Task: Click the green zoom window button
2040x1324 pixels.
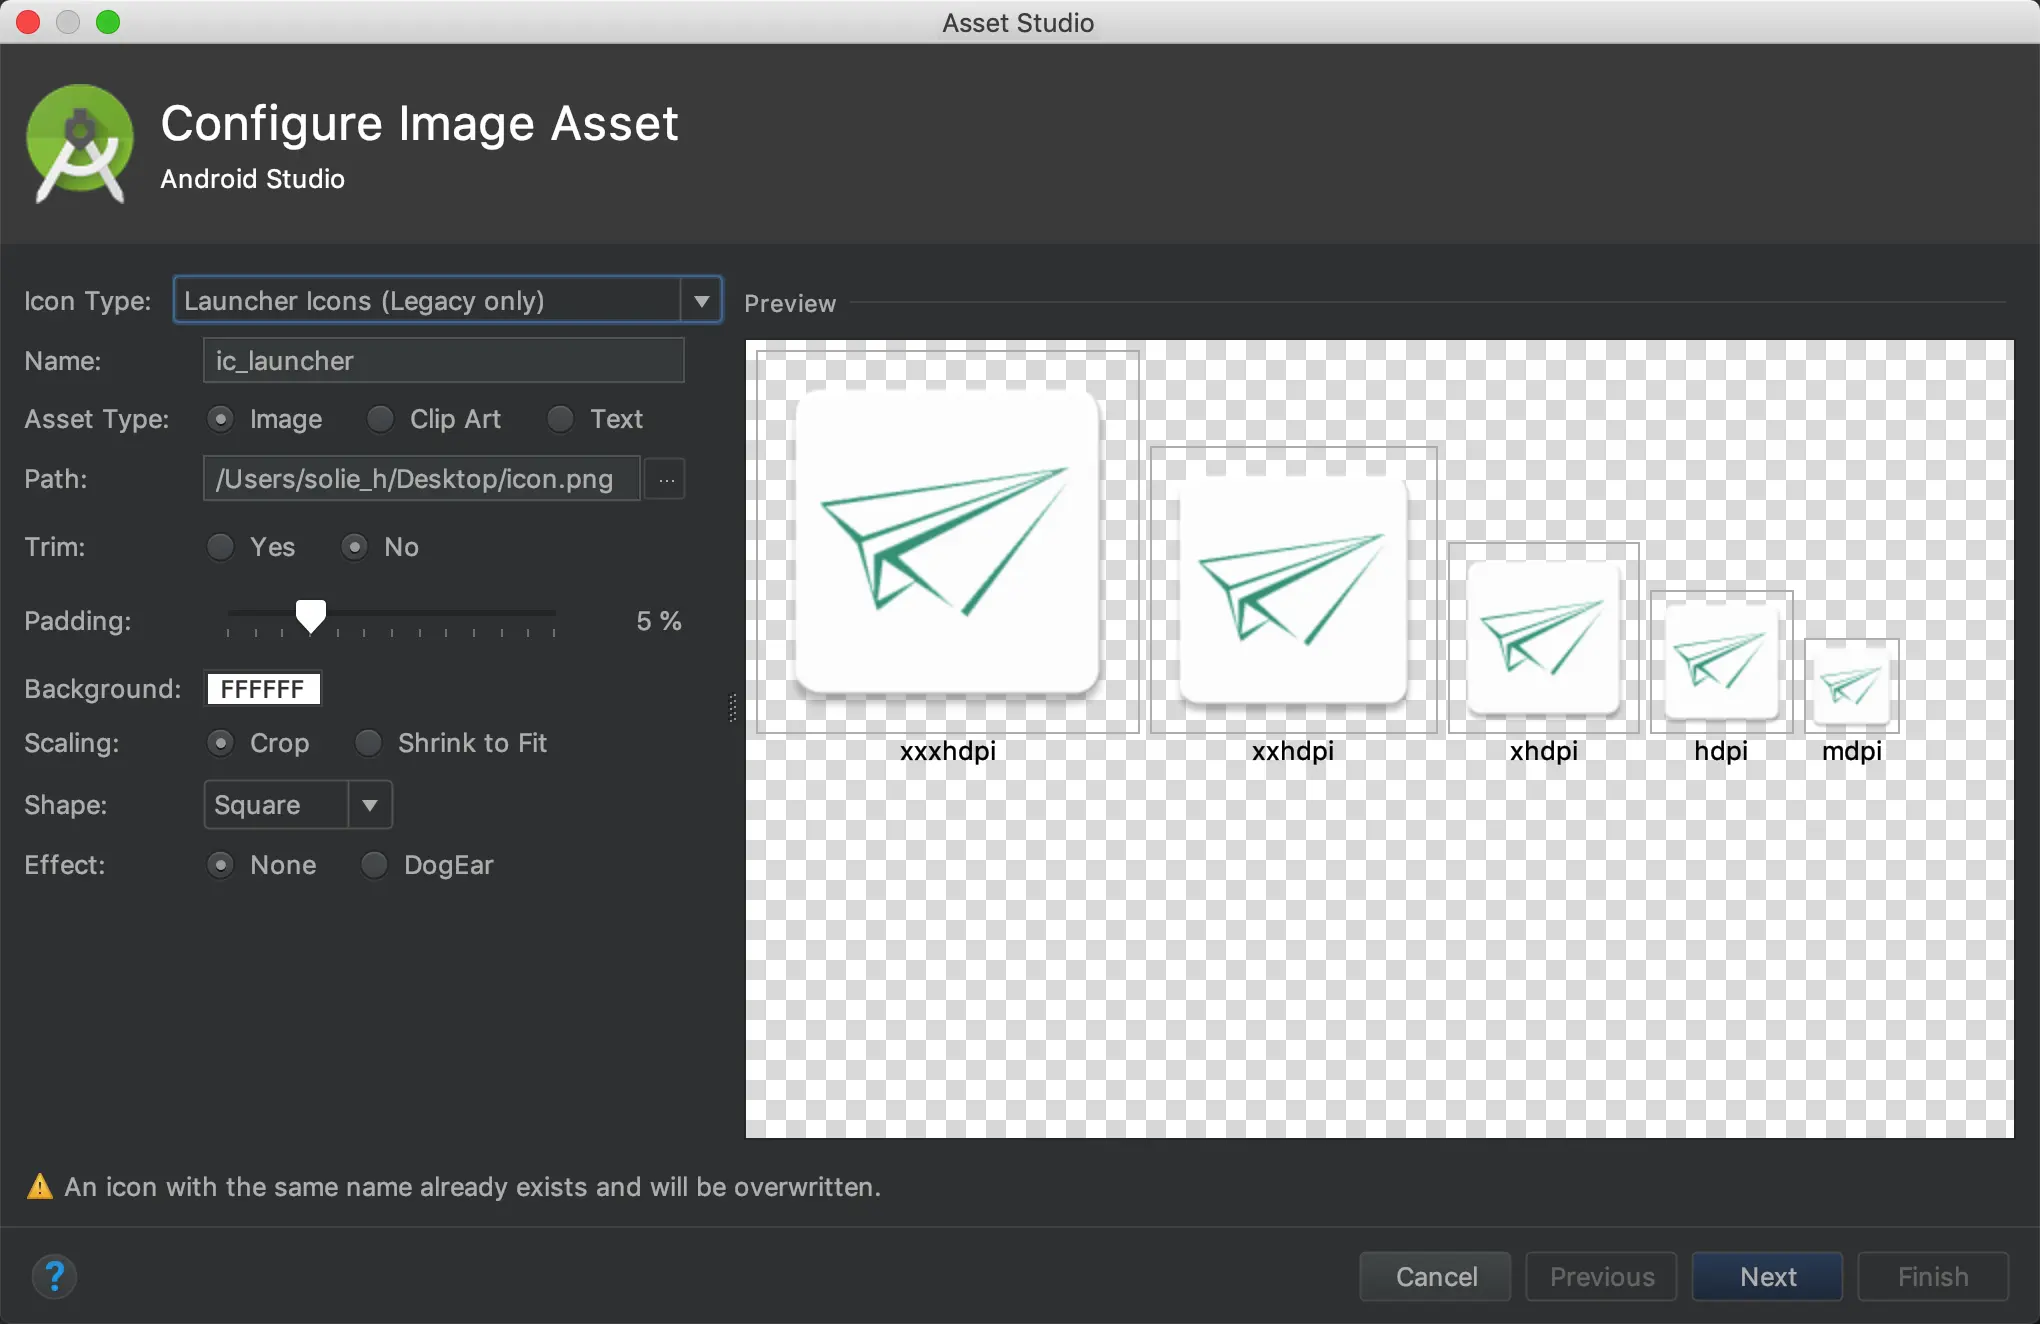Action: [108, 22]
